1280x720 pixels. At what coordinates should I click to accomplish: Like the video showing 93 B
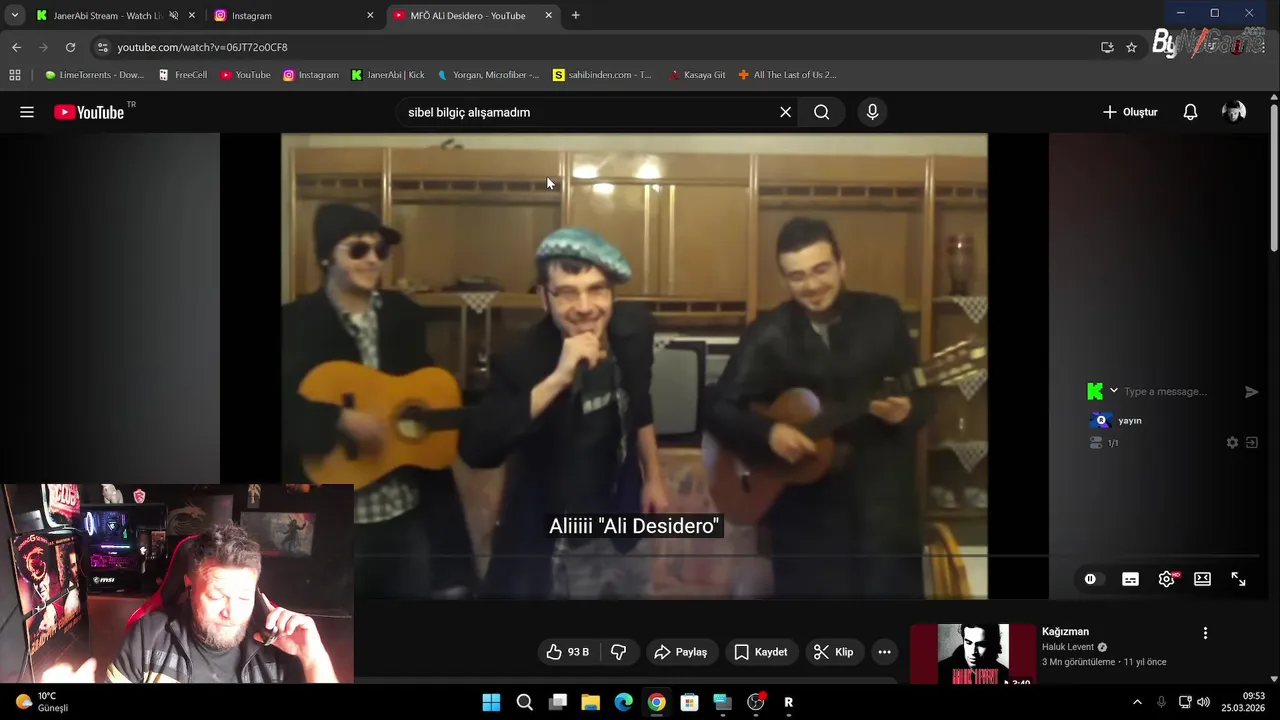coord(566,652)
